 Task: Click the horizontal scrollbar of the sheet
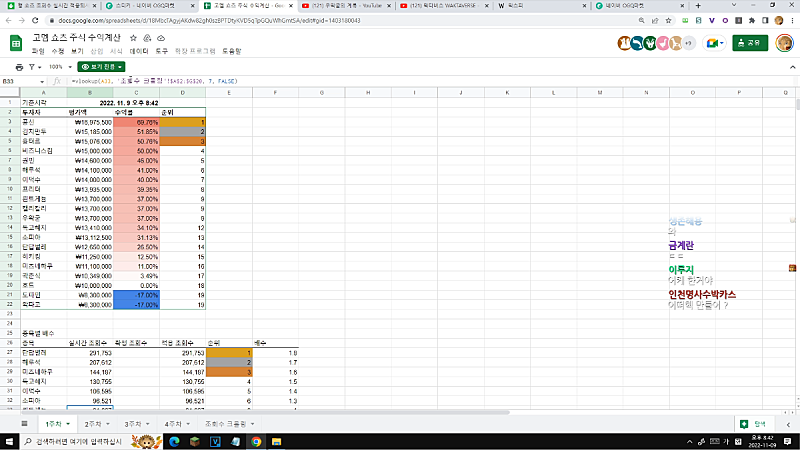pos(265,412)
